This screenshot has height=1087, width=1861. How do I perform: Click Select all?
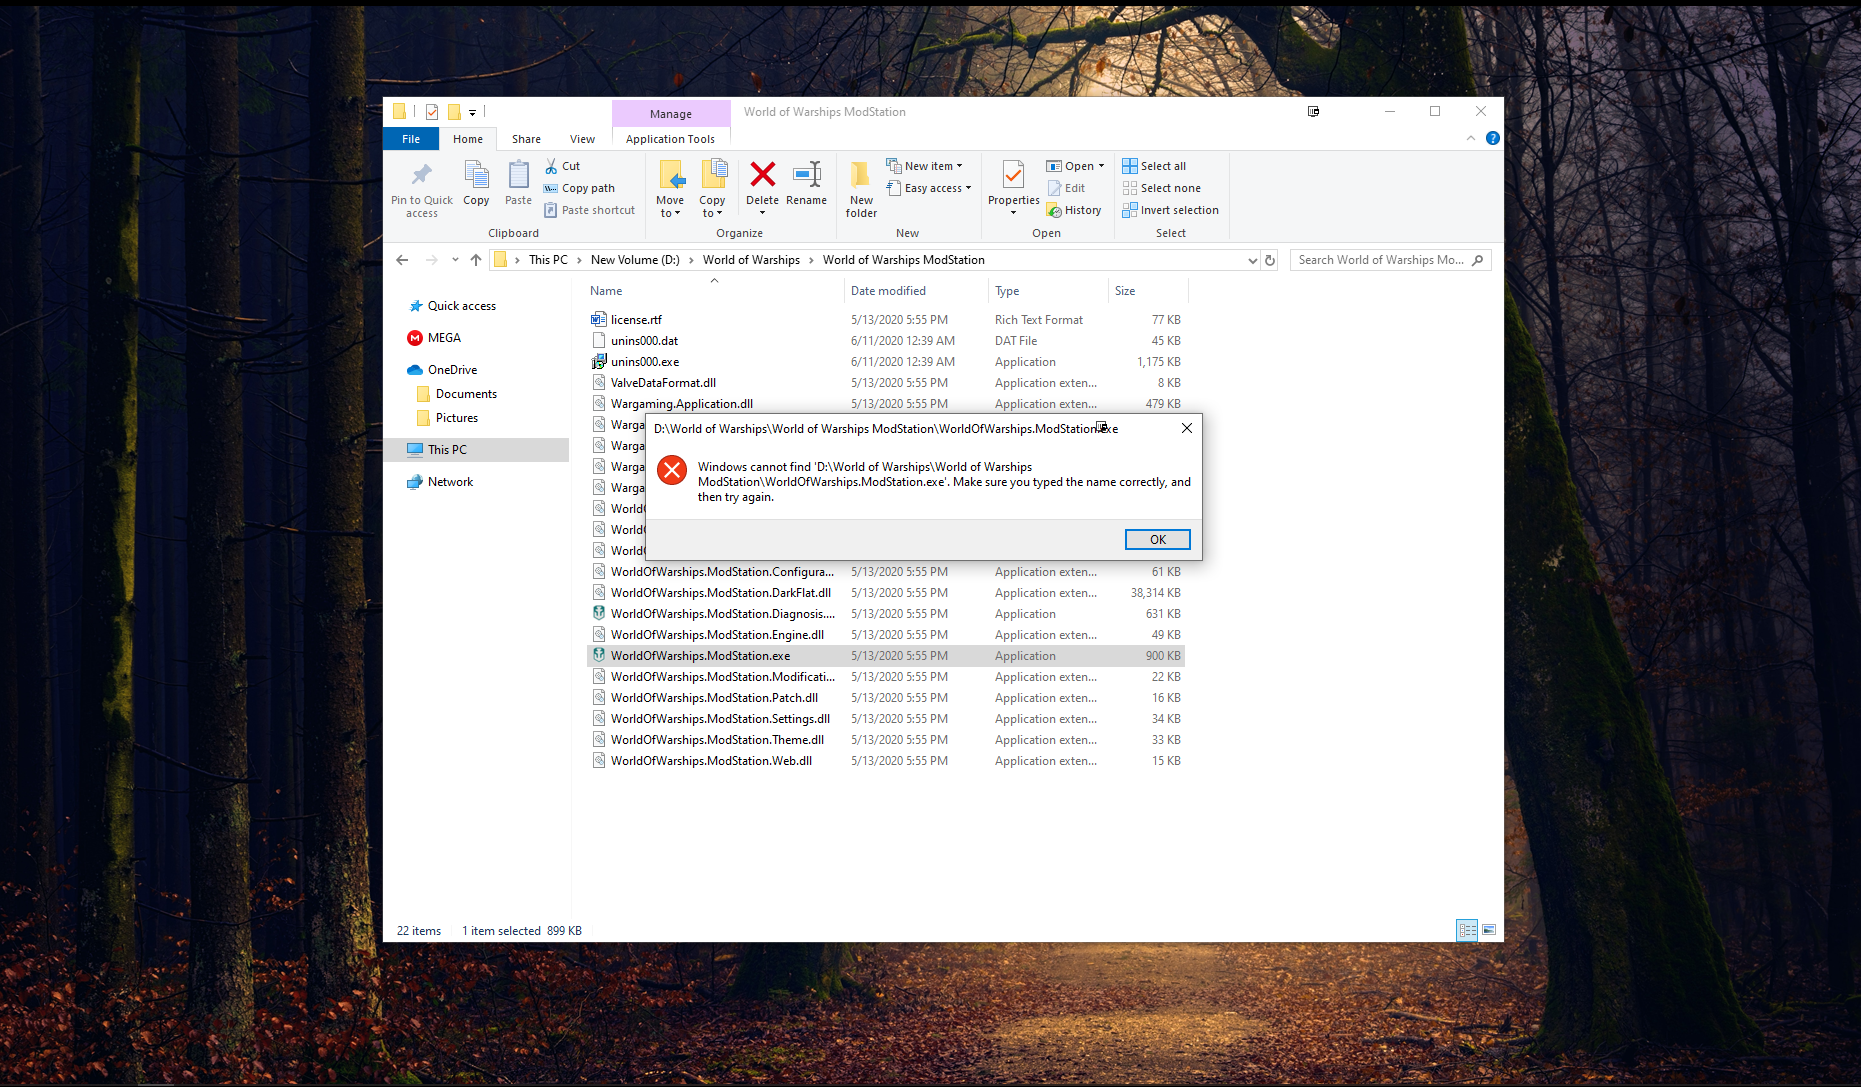tap(1154, 166)
